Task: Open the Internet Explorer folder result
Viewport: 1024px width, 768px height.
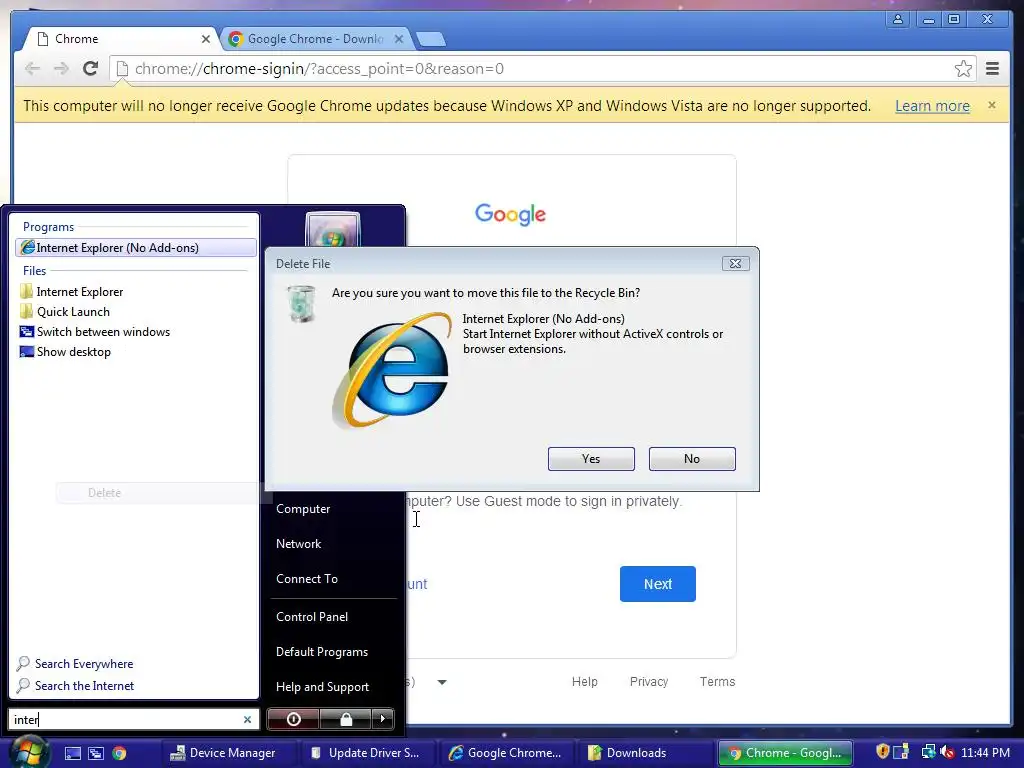Action: (80, 291)
